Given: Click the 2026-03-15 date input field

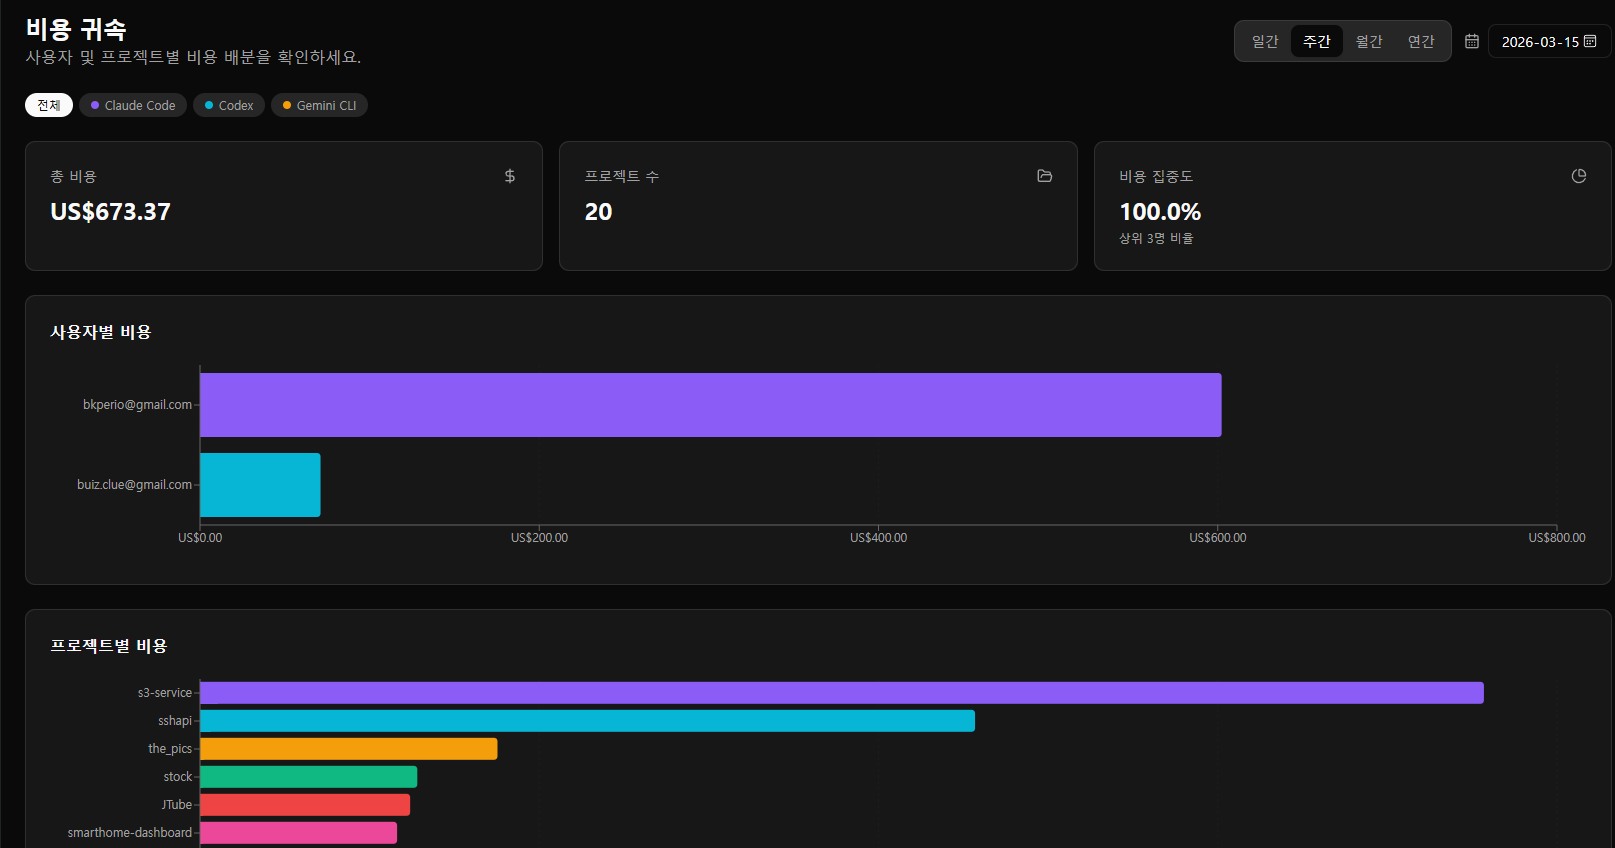Looking at the screenshot, I should pos(1539,42).
